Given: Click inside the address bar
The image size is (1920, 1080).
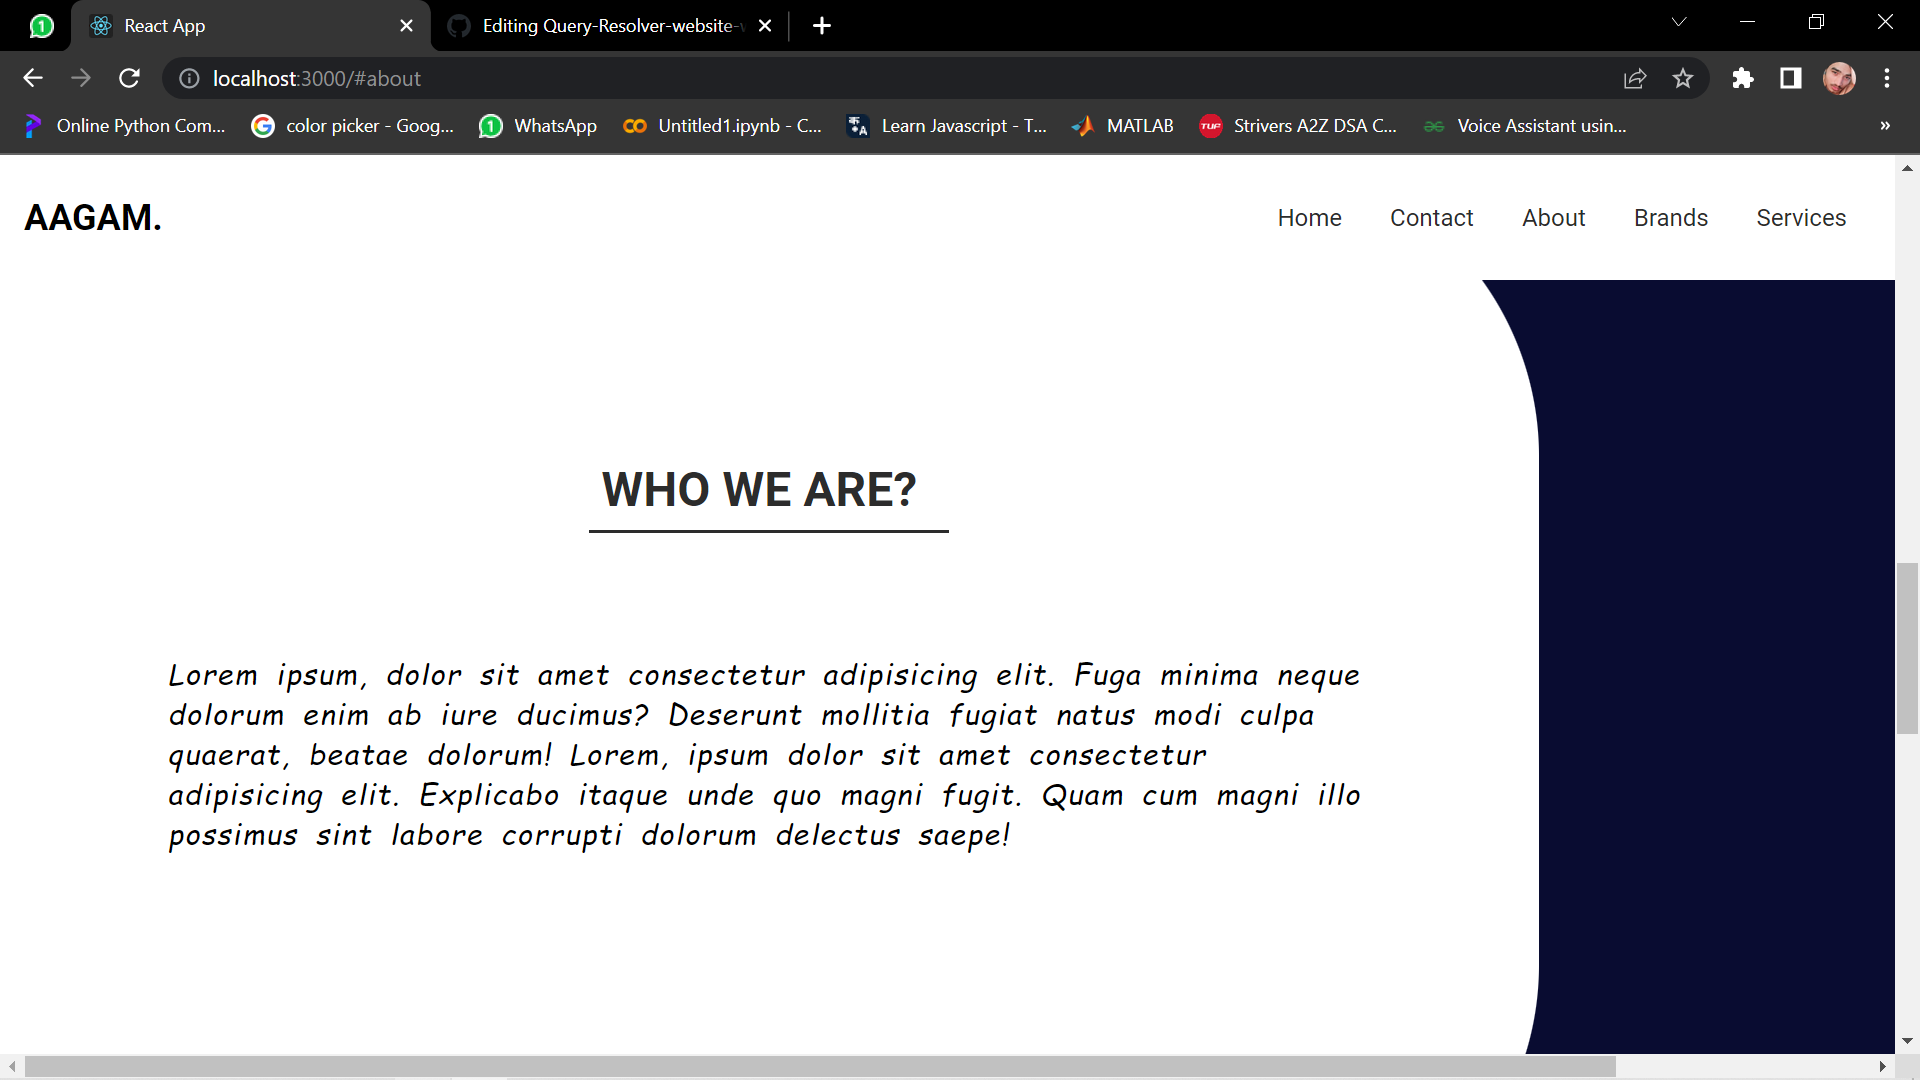Looking at the screenshot, I should [700, 78].
